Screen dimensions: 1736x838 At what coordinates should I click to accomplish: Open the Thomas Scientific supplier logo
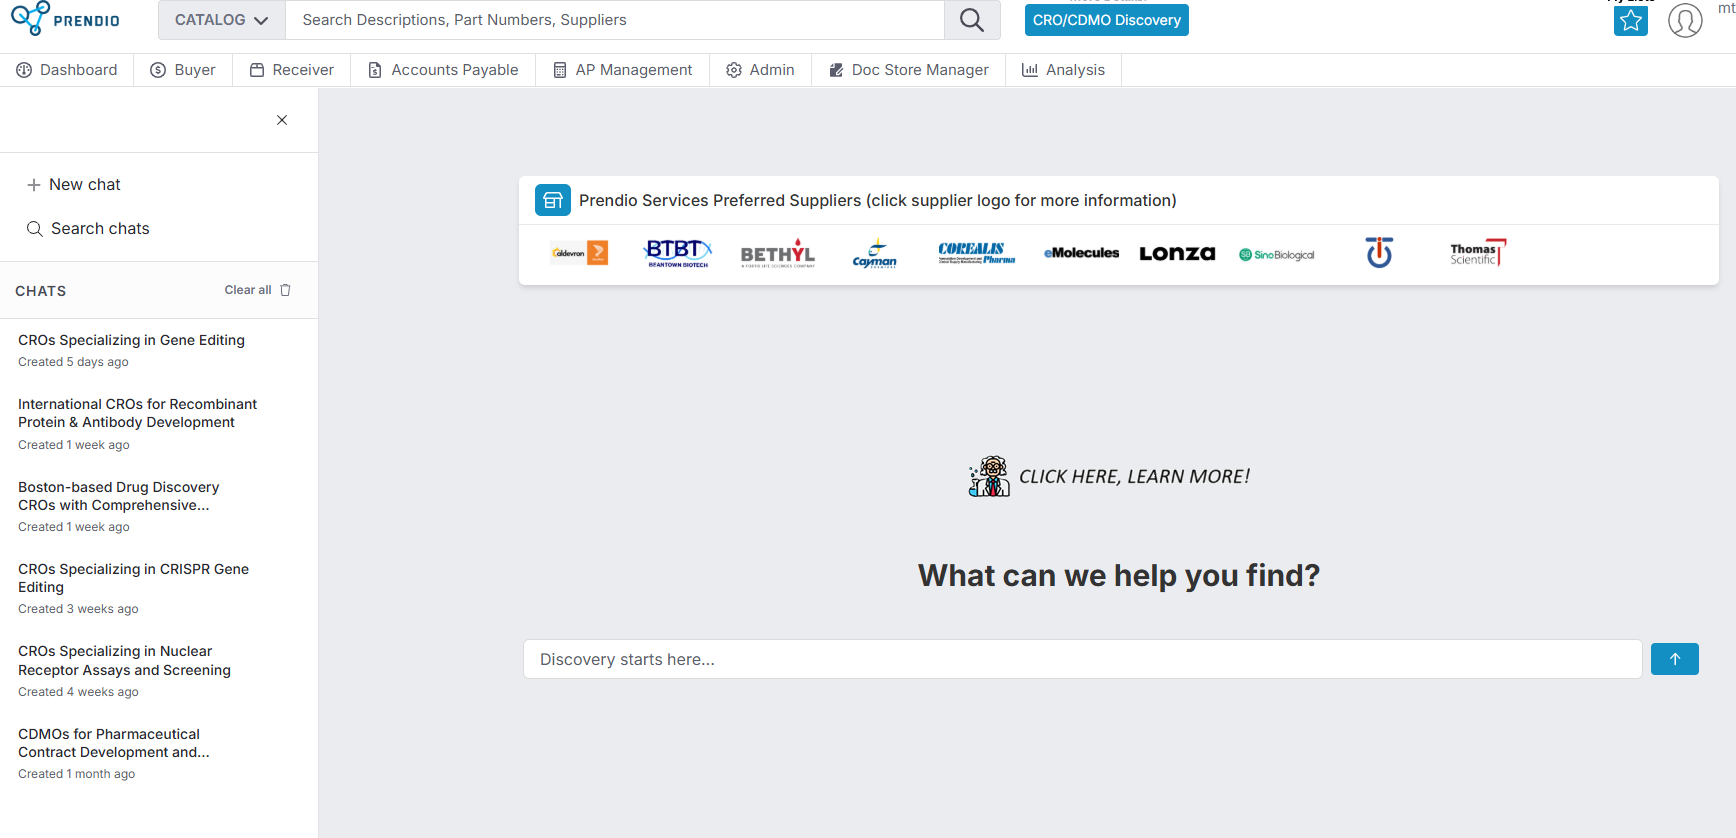tap(1477, 254)
